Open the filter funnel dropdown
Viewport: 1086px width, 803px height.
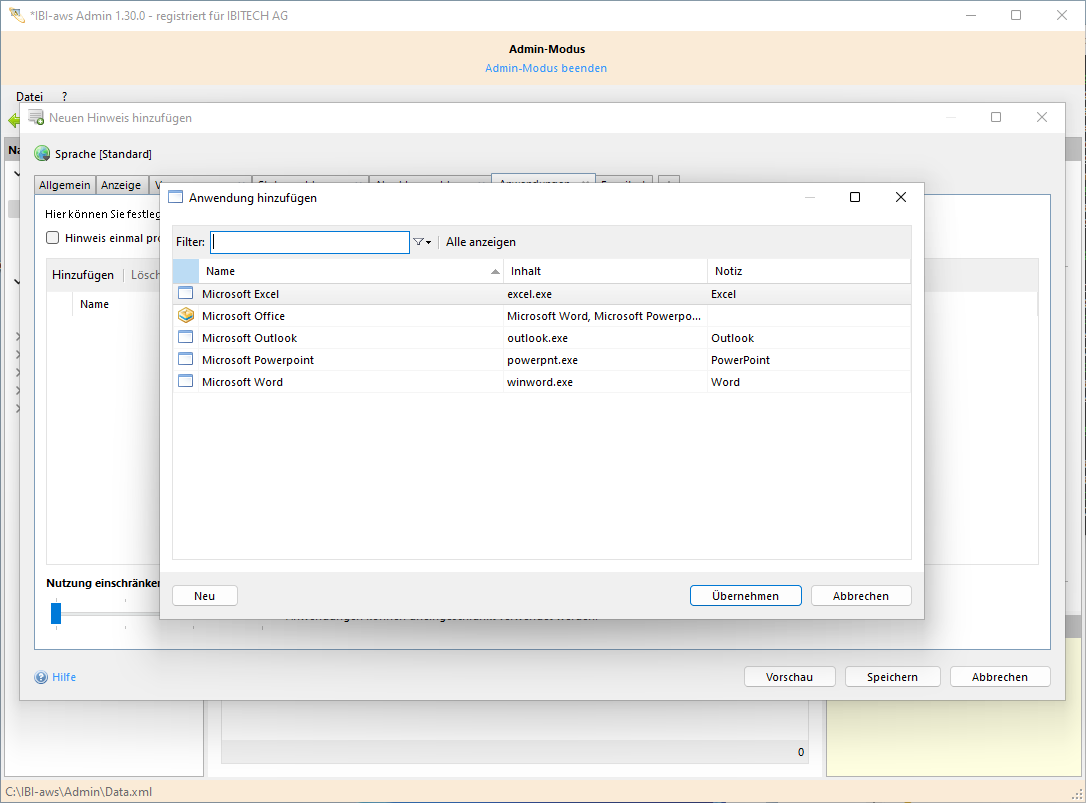pos(422,242)
